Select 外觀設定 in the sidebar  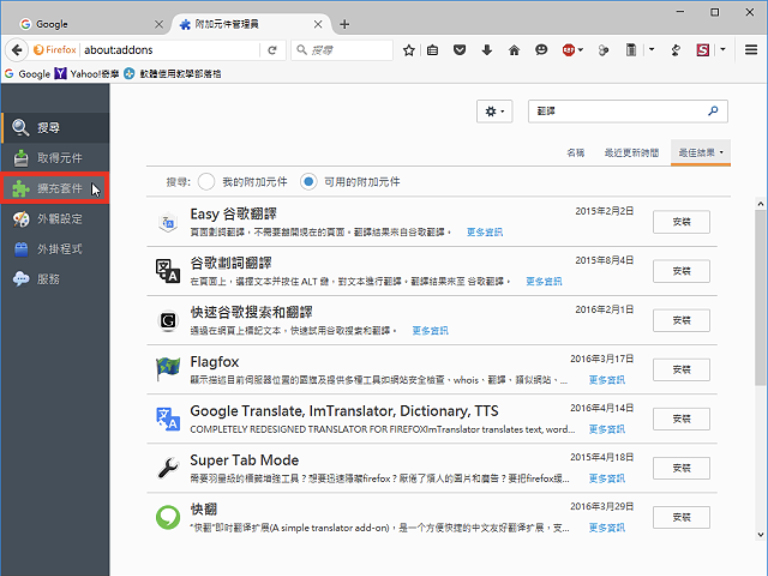55,218
